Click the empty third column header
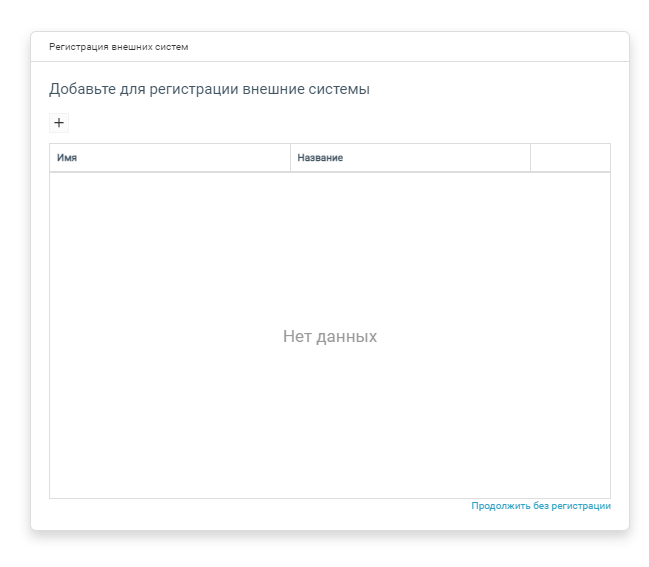 tap(570, 158)
